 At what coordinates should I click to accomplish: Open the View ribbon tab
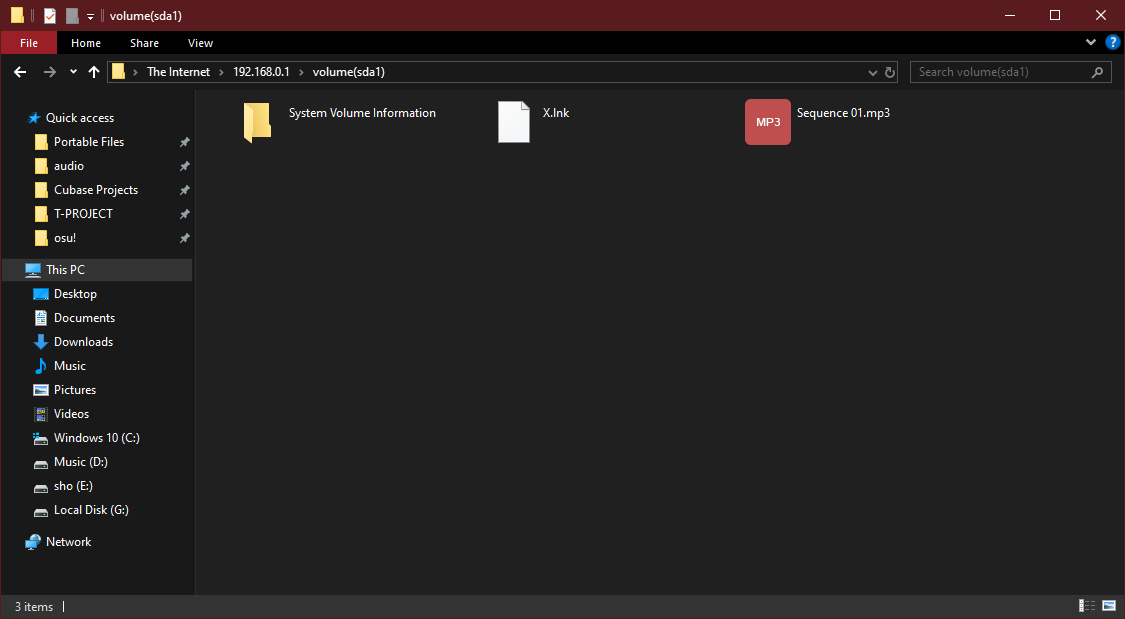(x=200, y=43)
